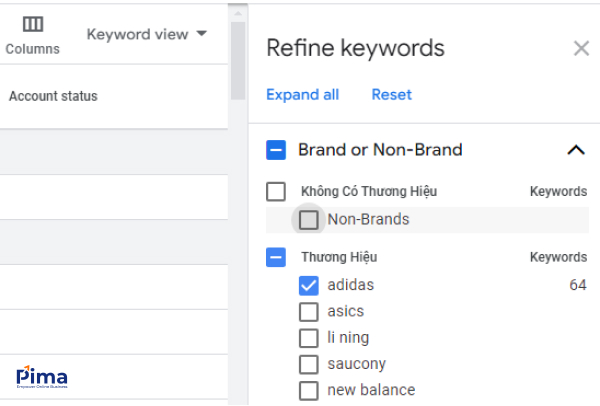Tick the li ning checkbox
The width and height of the screenshot is (600, 406).
pyautogui.click(x=309, y=338)
